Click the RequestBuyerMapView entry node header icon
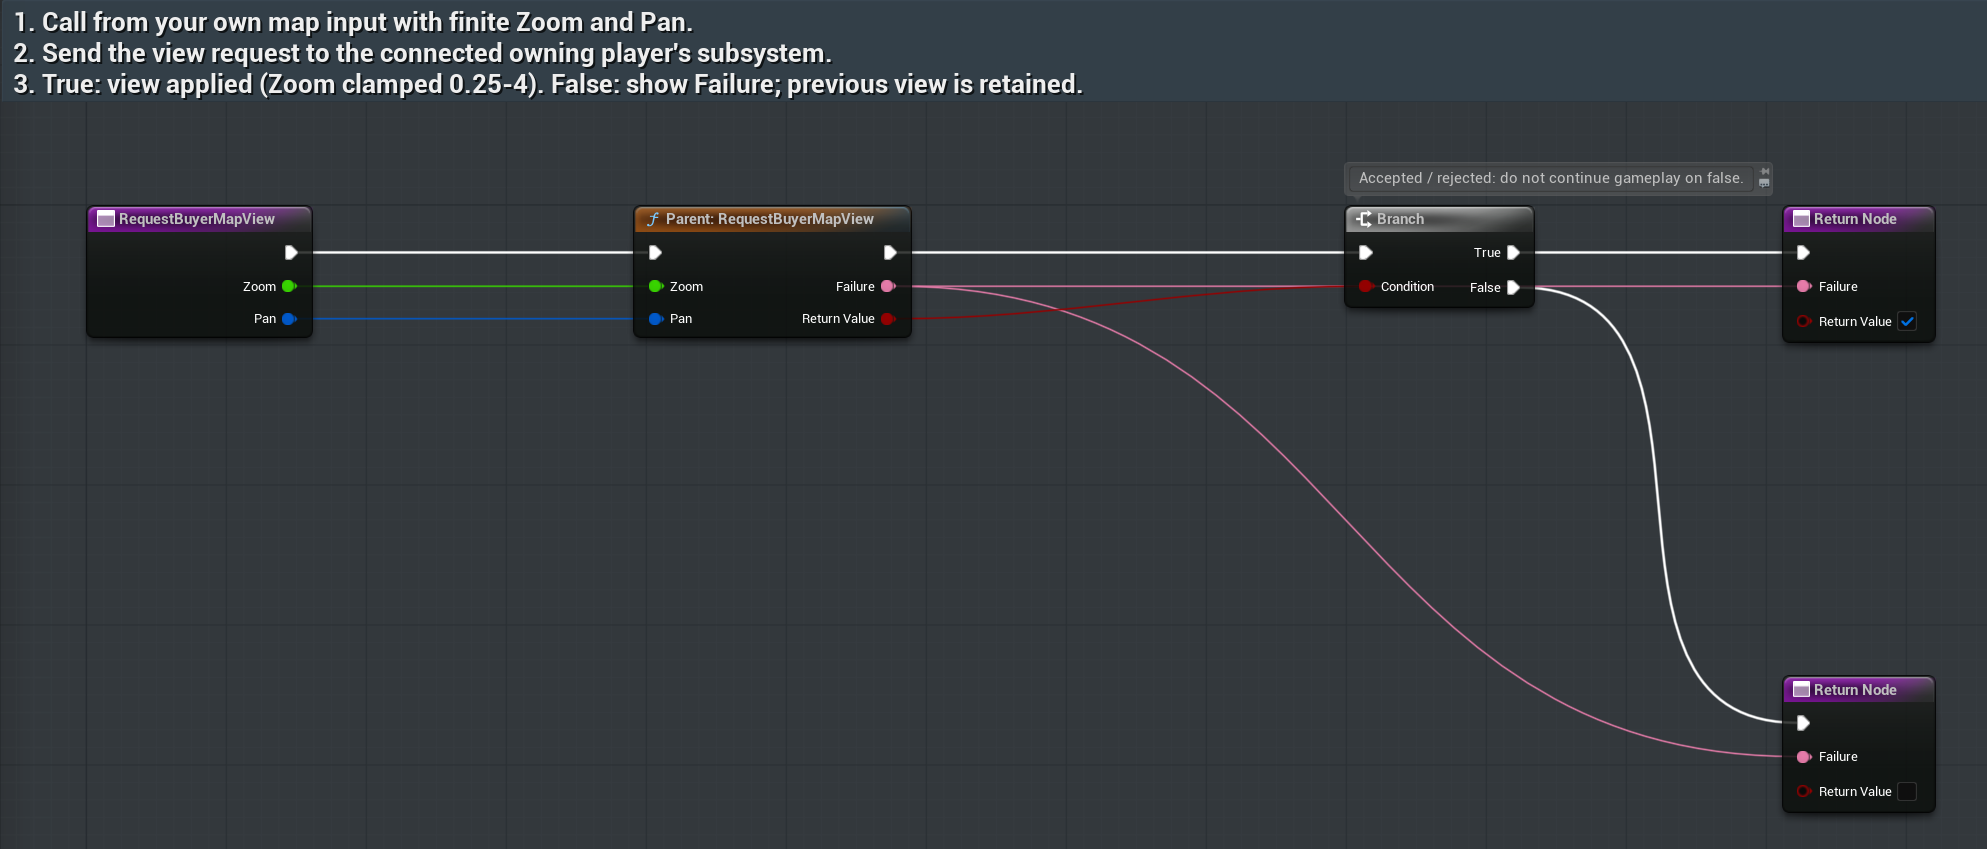 (x=105, y=219)
